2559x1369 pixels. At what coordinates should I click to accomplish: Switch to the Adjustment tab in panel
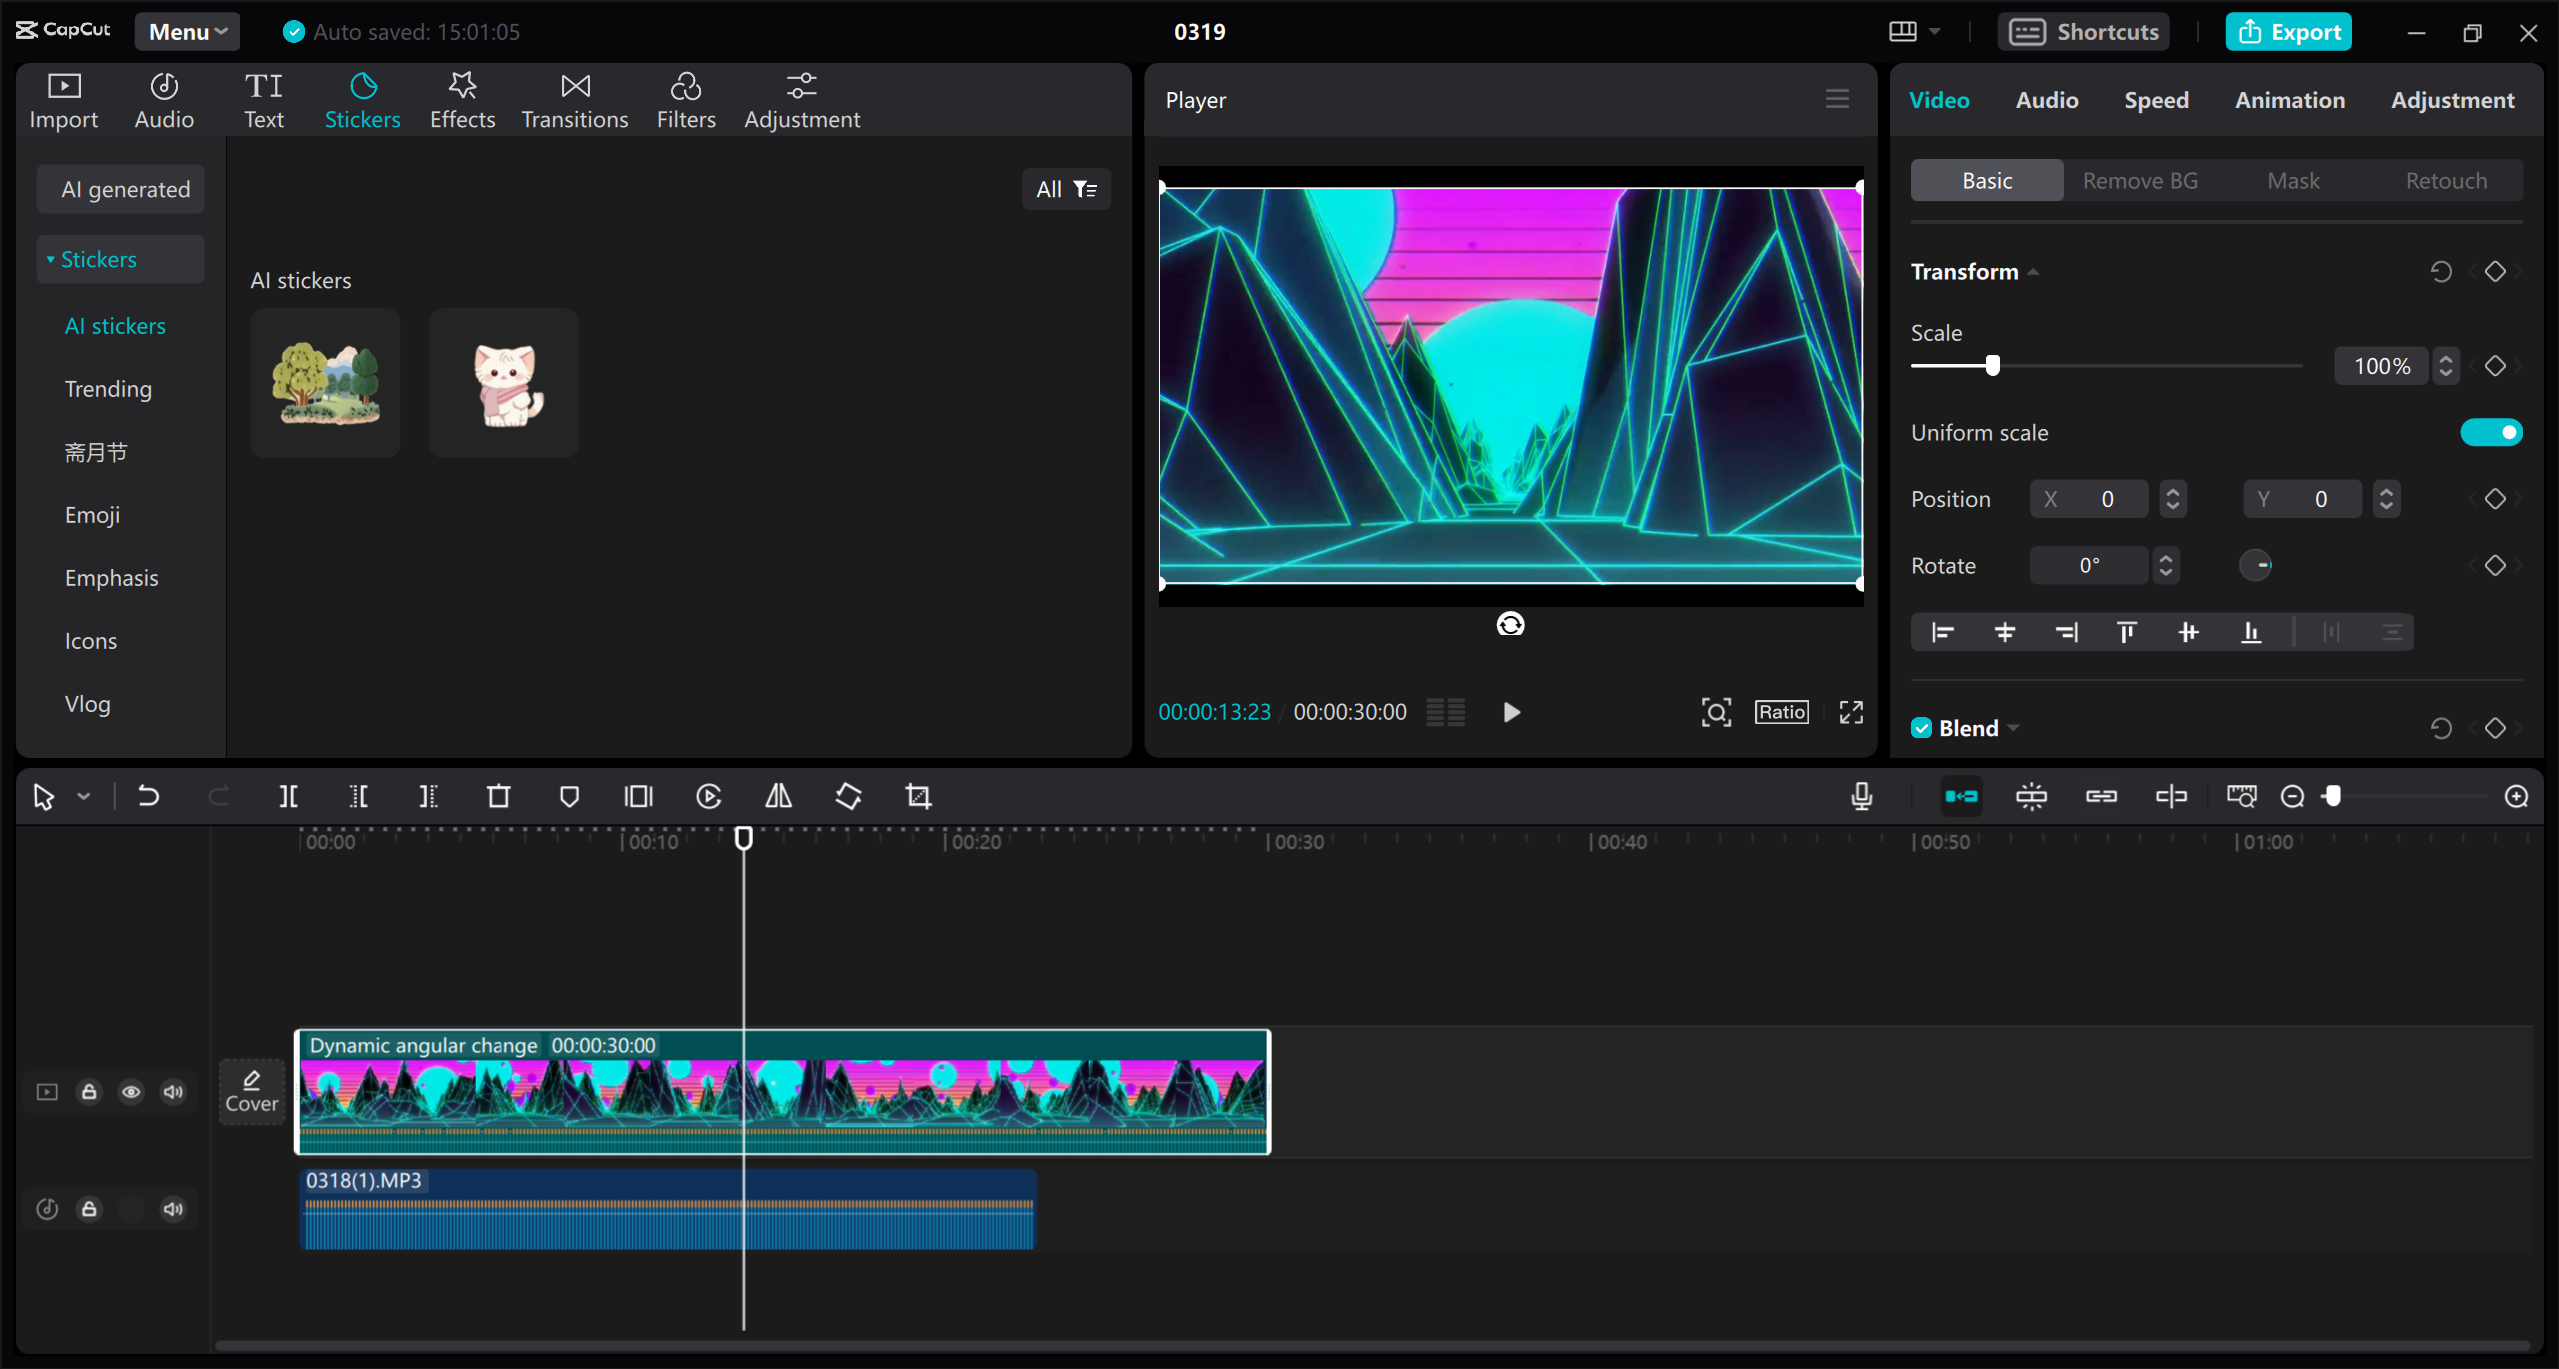coord(2452,100)
